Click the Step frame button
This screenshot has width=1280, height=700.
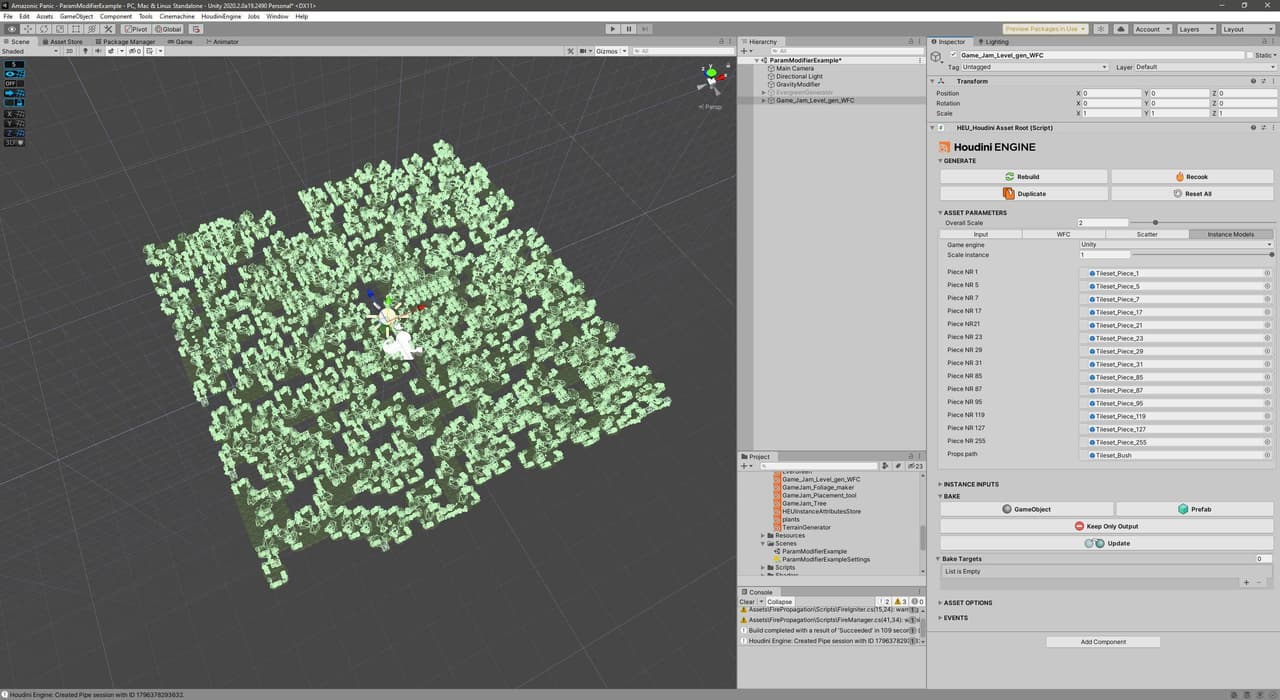(x=645, y=29)
